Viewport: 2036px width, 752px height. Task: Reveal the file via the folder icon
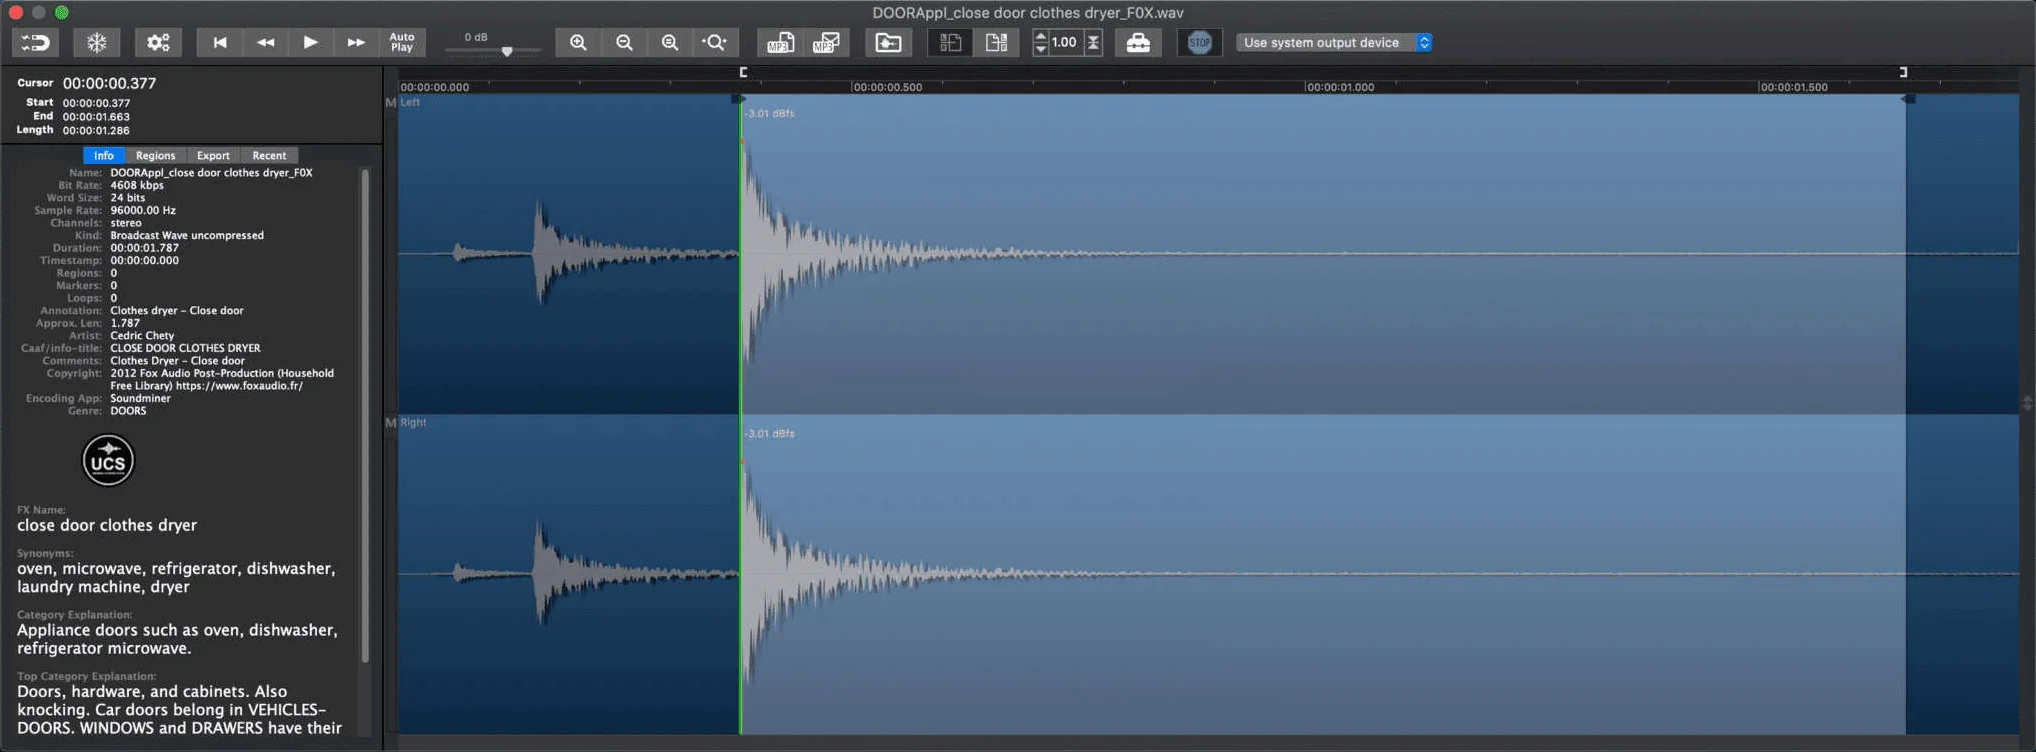pos(888,42)
